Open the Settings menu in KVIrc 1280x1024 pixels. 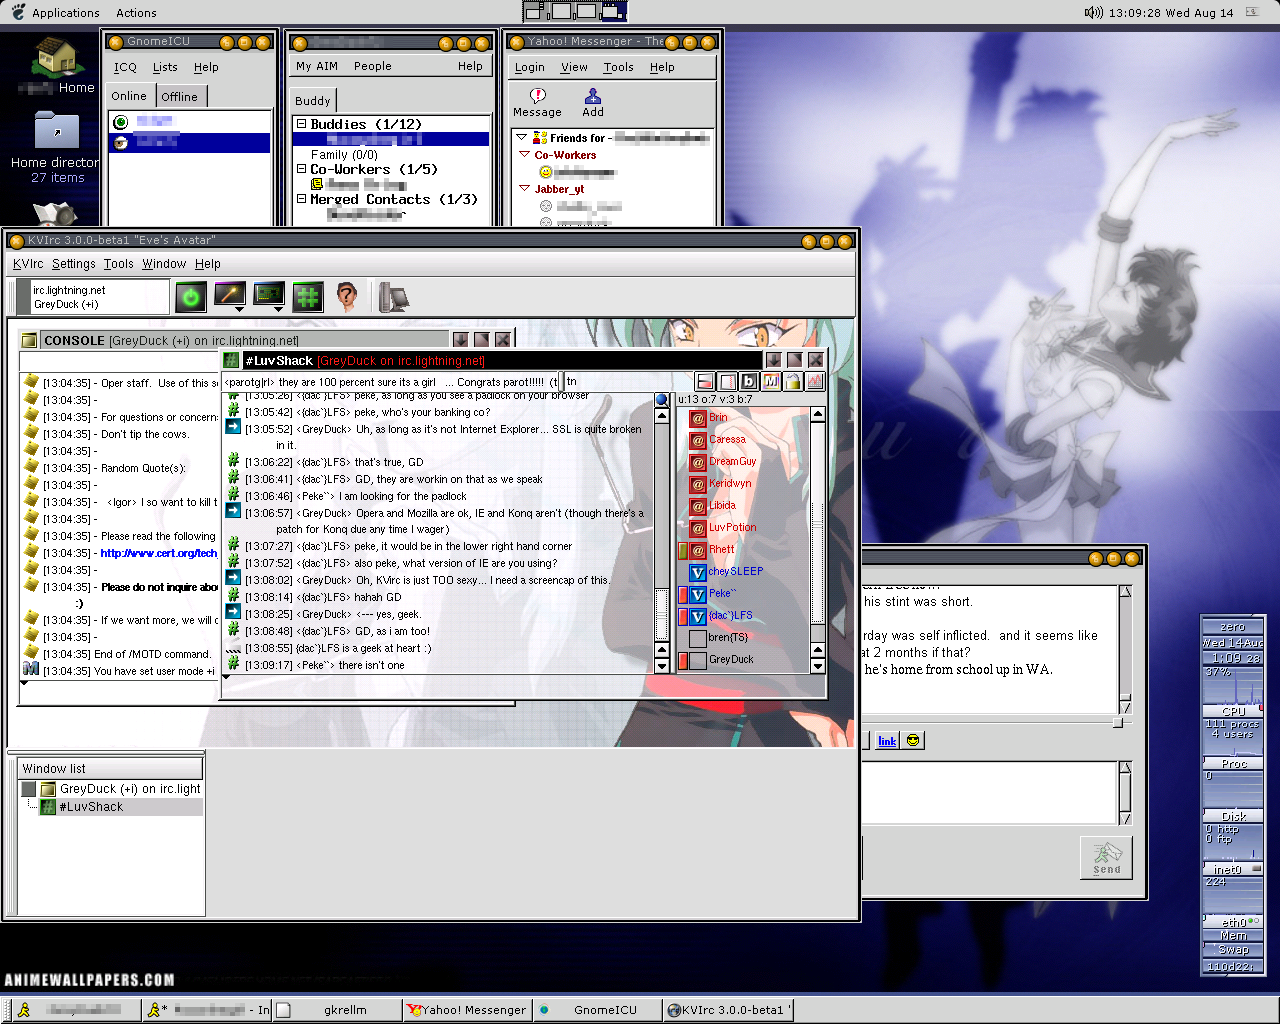(74, 264)
